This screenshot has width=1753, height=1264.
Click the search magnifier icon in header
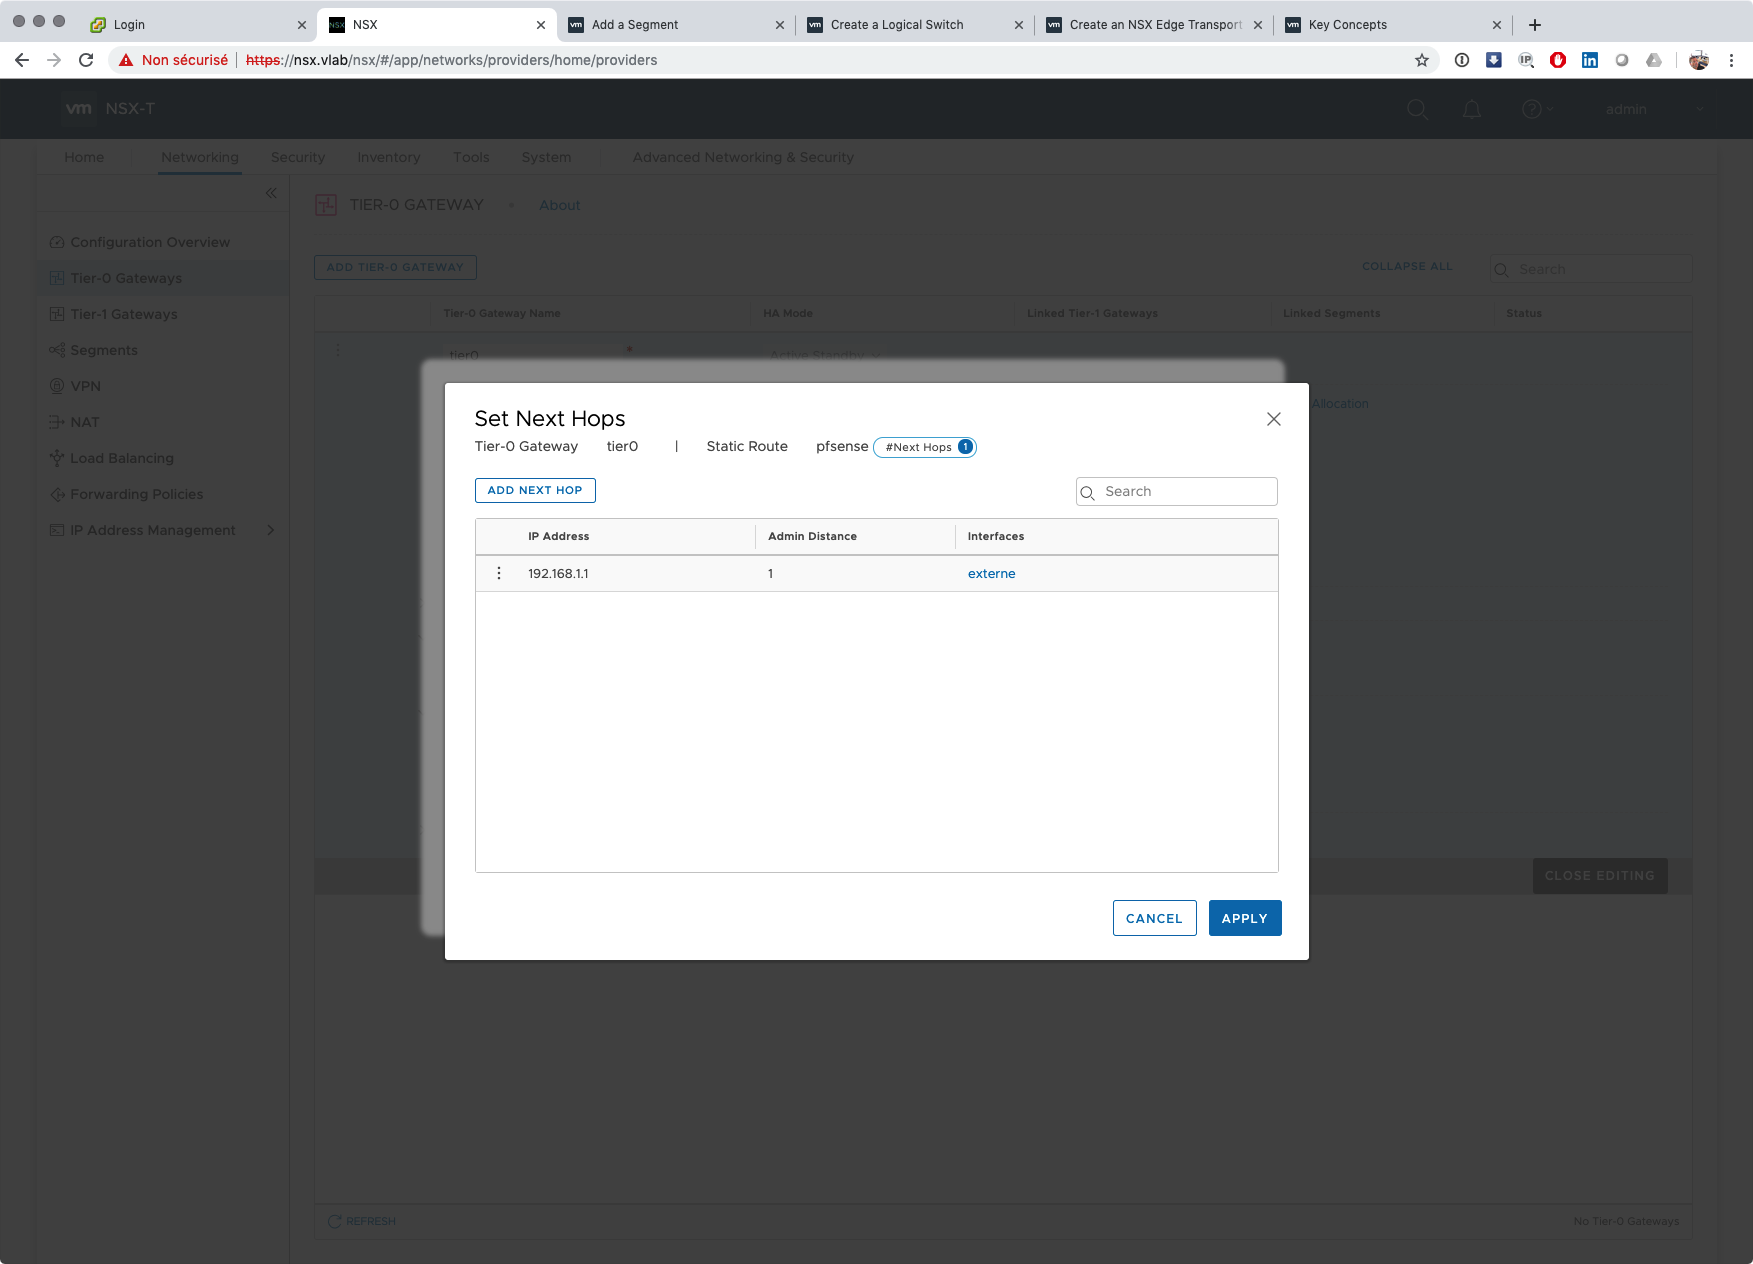[x=1417, y=109]
